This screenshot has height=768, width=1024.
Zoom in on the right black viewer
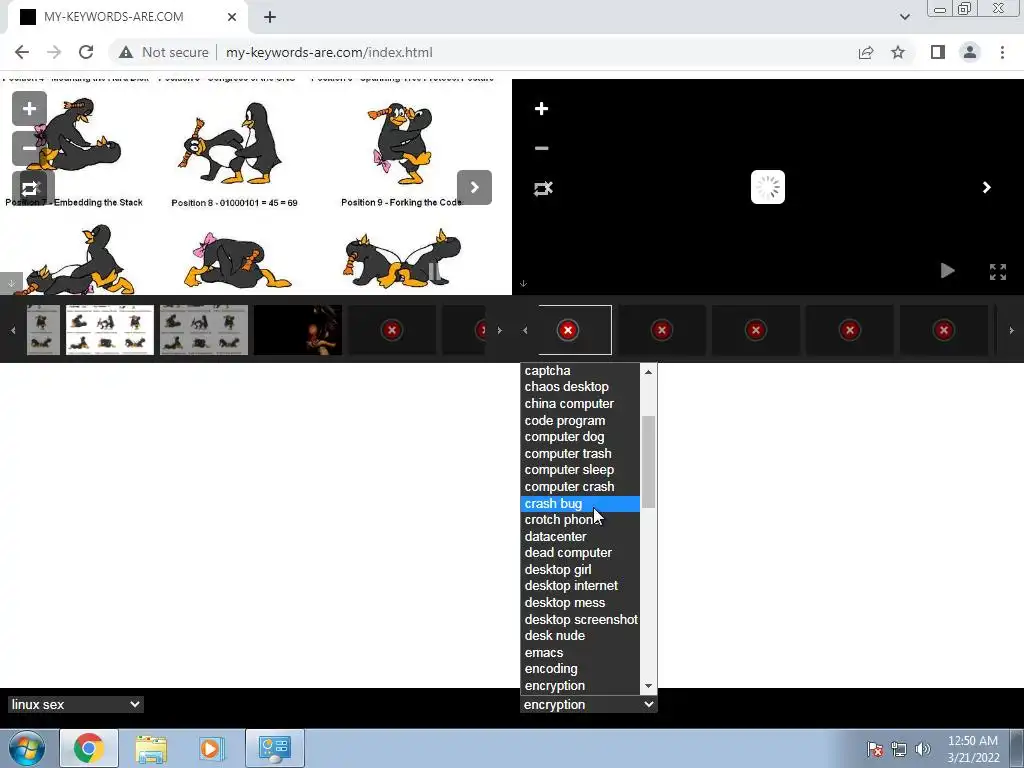[x=541, y=108]
